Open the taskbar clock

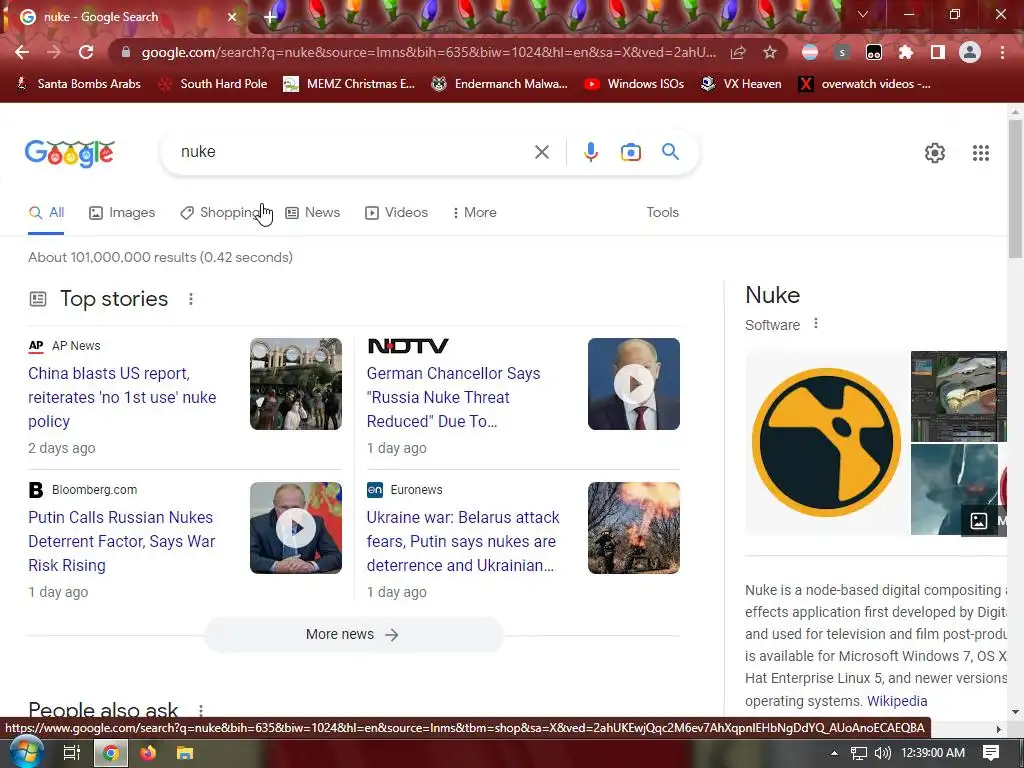[933, 753]
